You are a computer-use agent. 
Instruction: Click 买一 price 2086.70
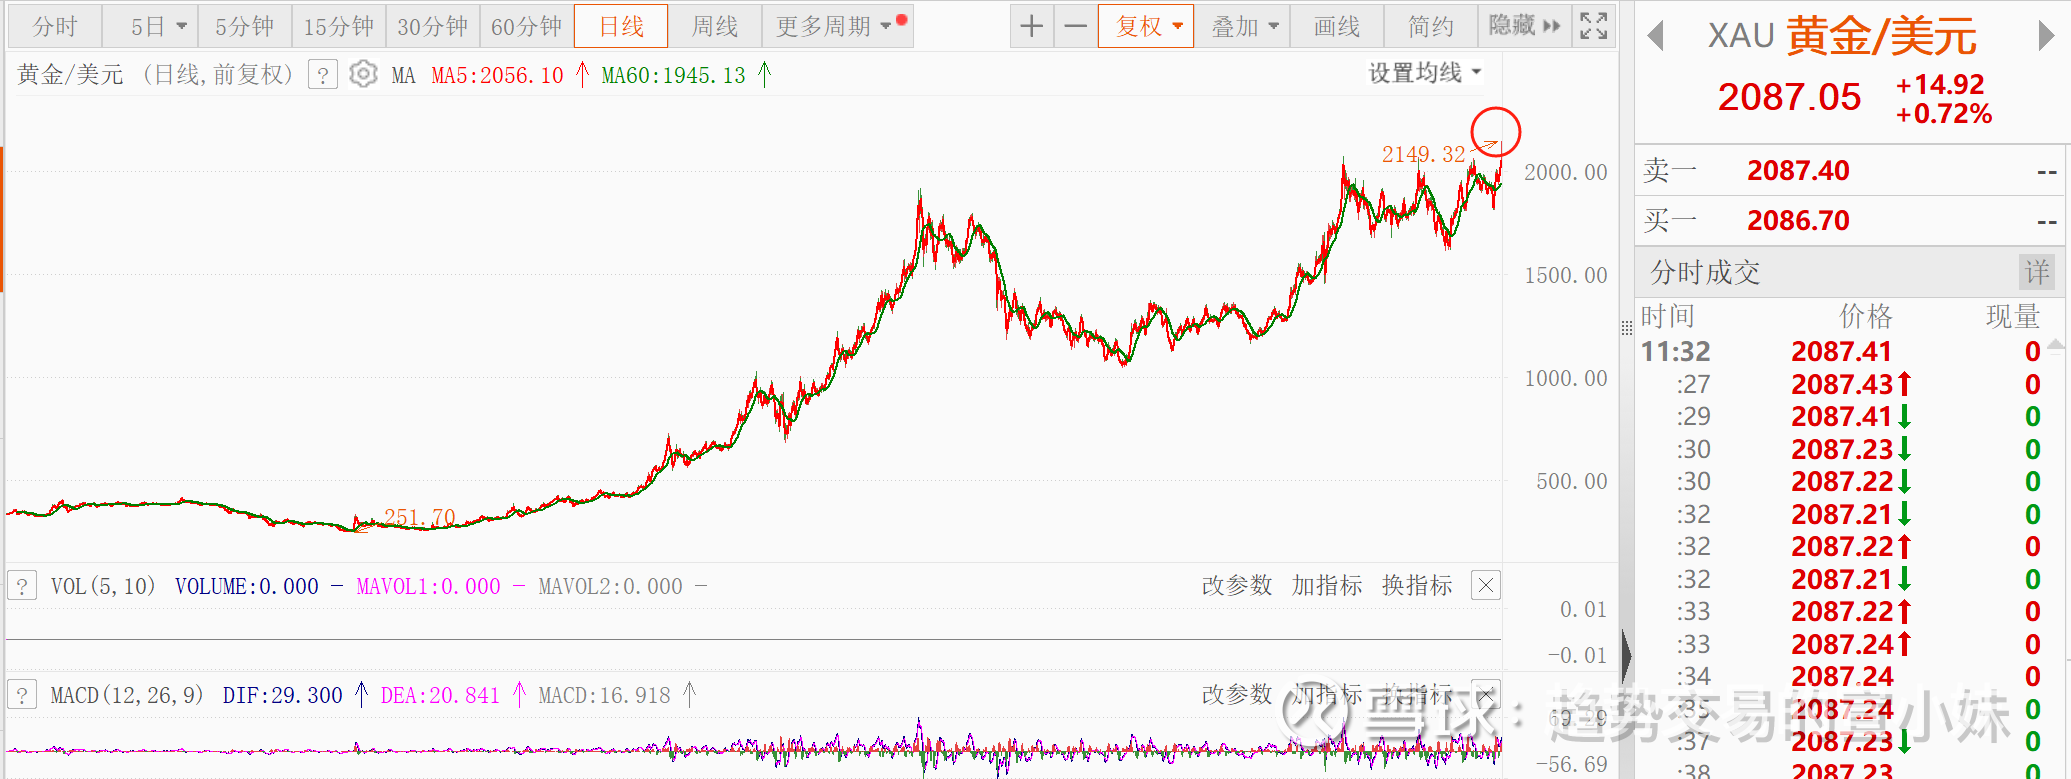tap(1798, 220)
